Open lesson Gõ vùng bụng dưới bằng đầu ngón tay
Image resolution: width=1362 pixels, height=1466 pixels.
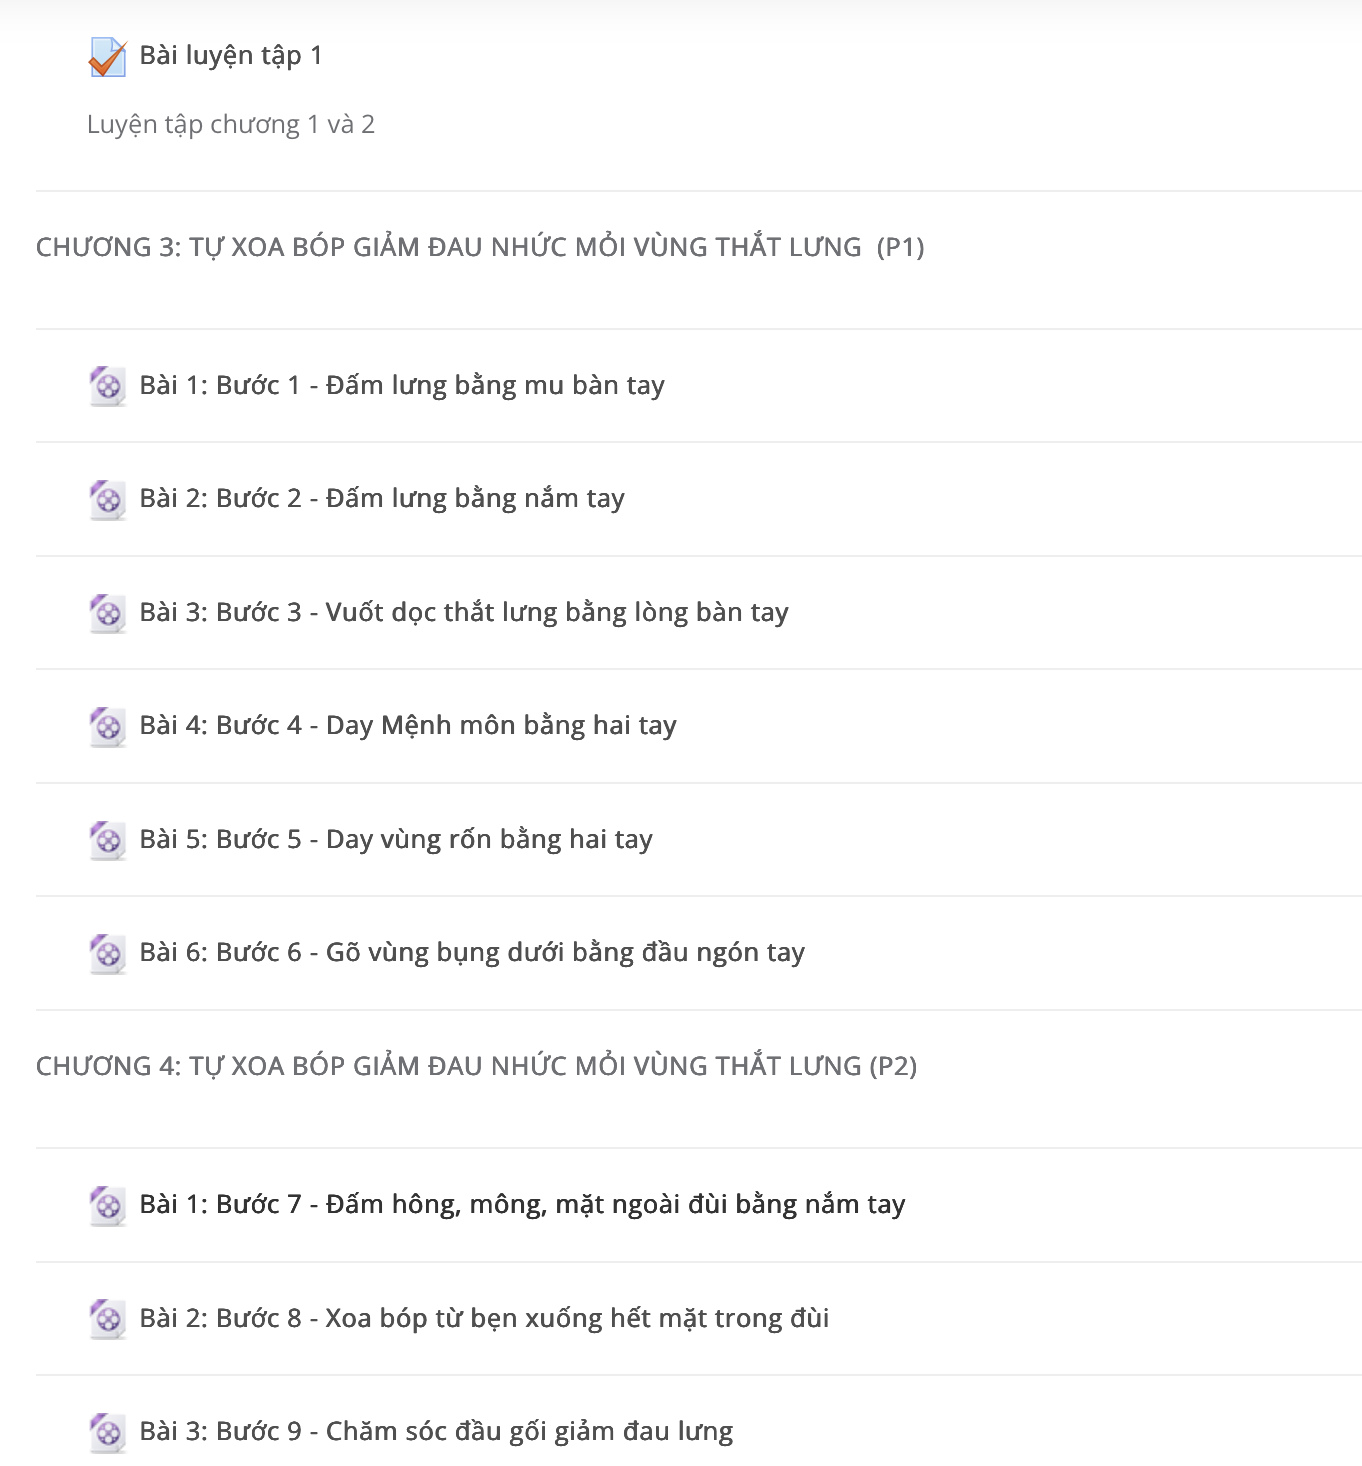coord(472,953)
